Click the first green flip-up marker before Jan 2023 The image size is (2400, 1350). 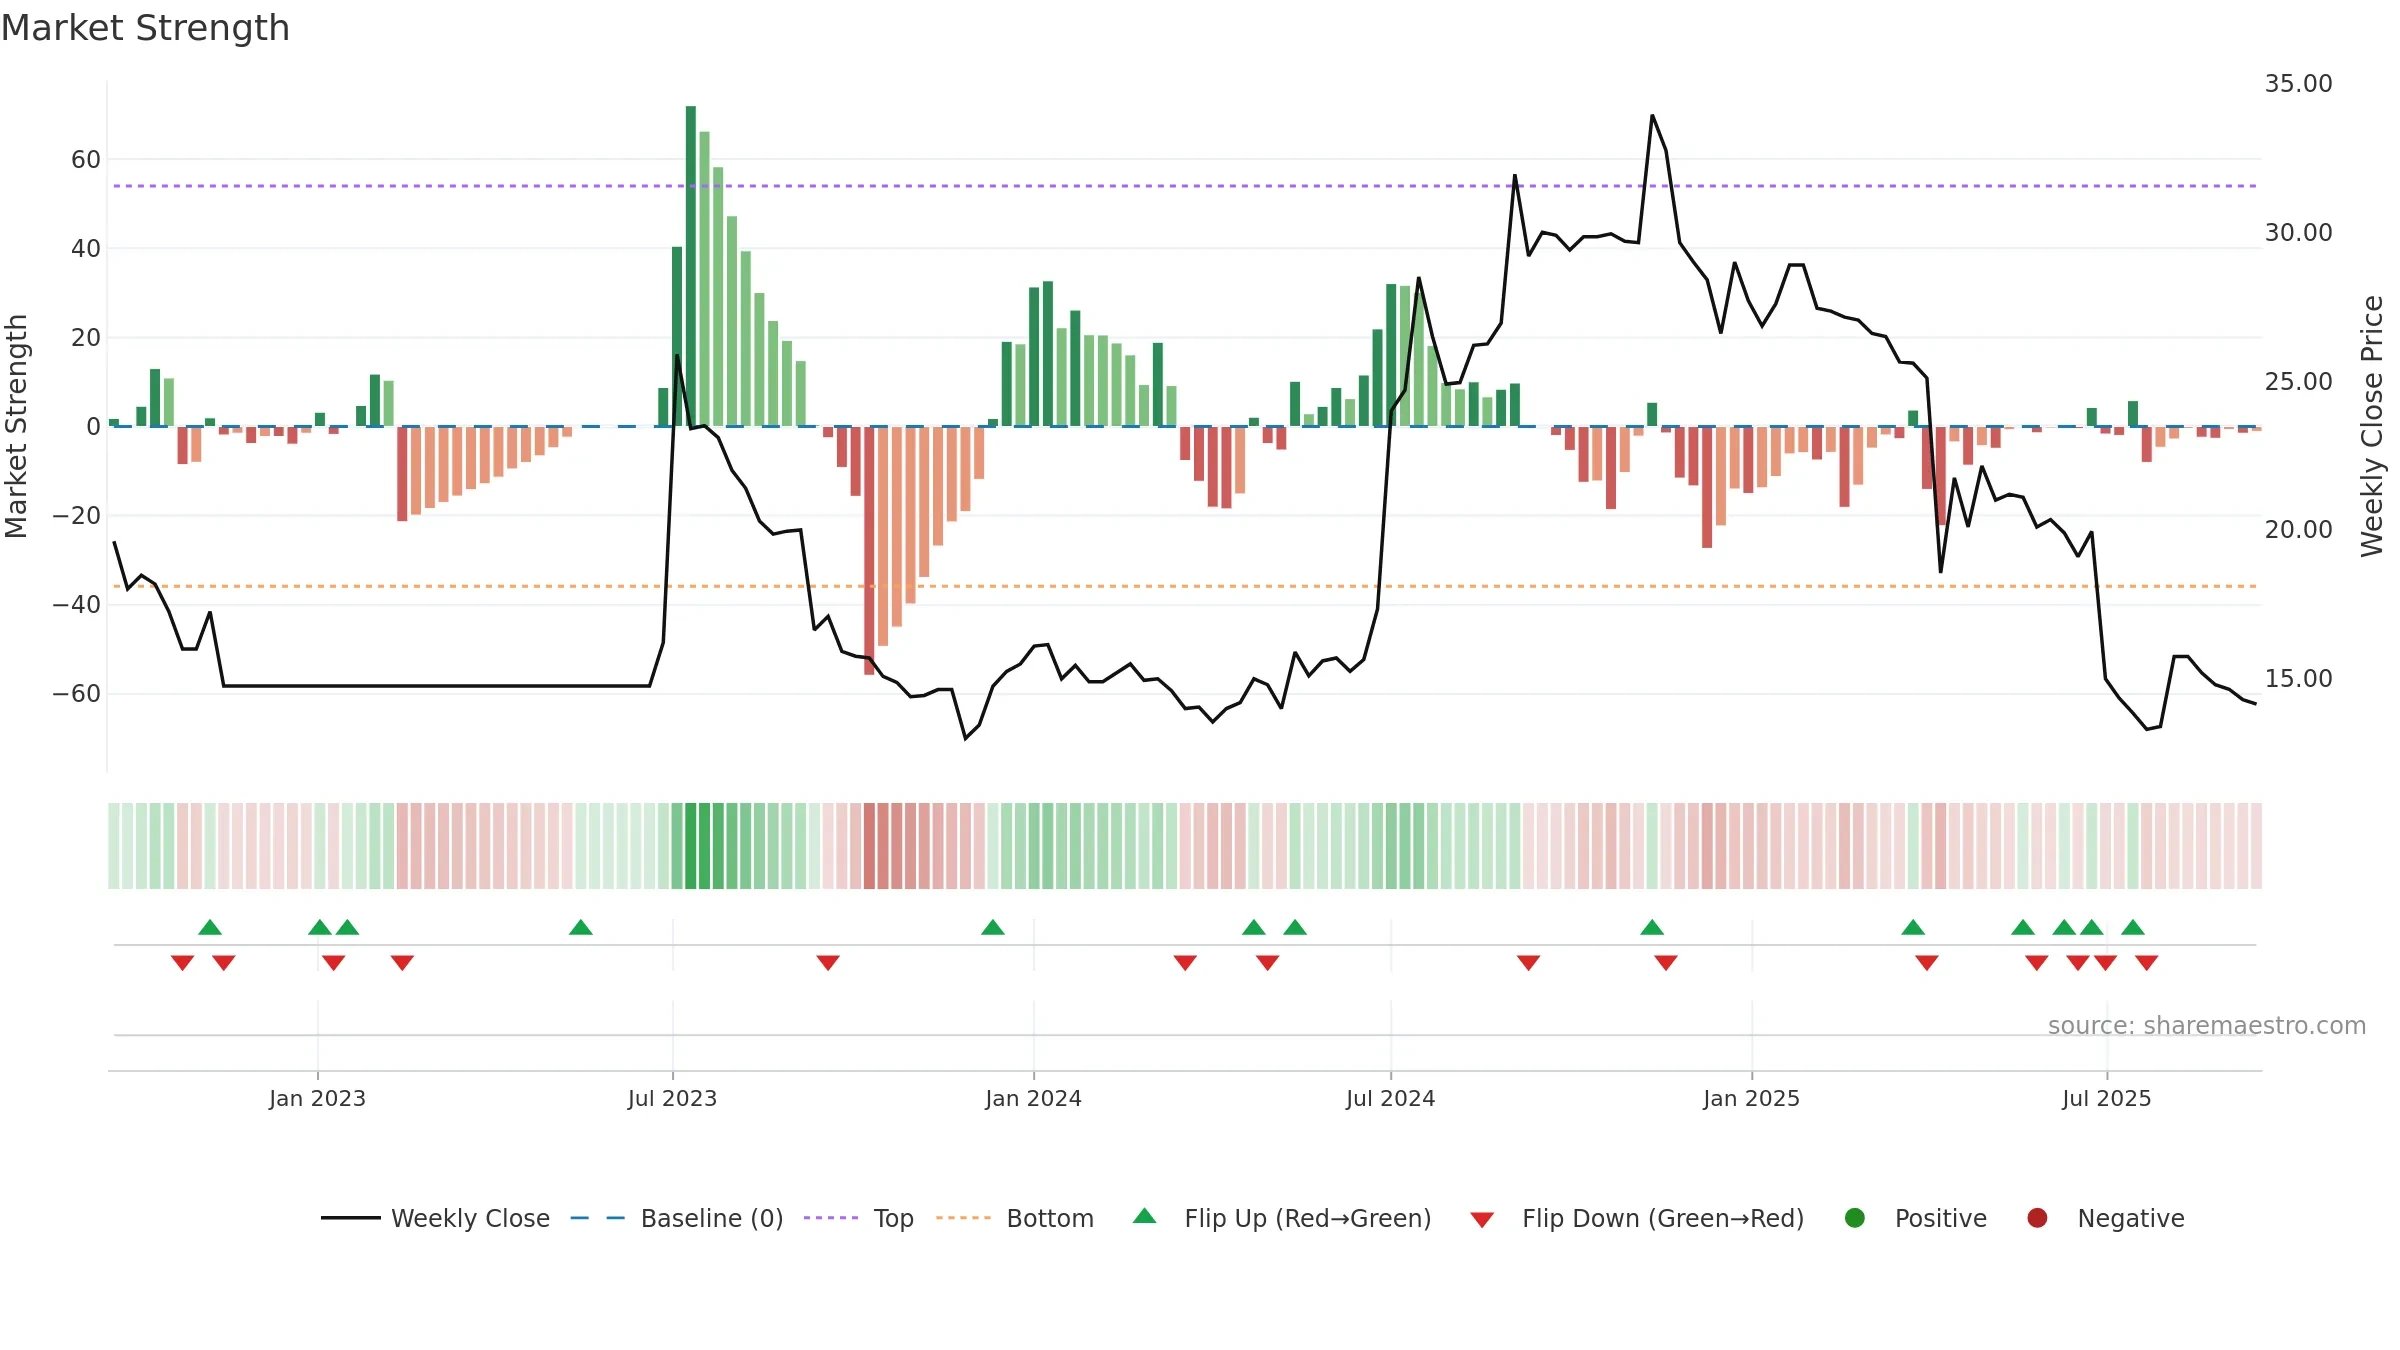(210, 928)
